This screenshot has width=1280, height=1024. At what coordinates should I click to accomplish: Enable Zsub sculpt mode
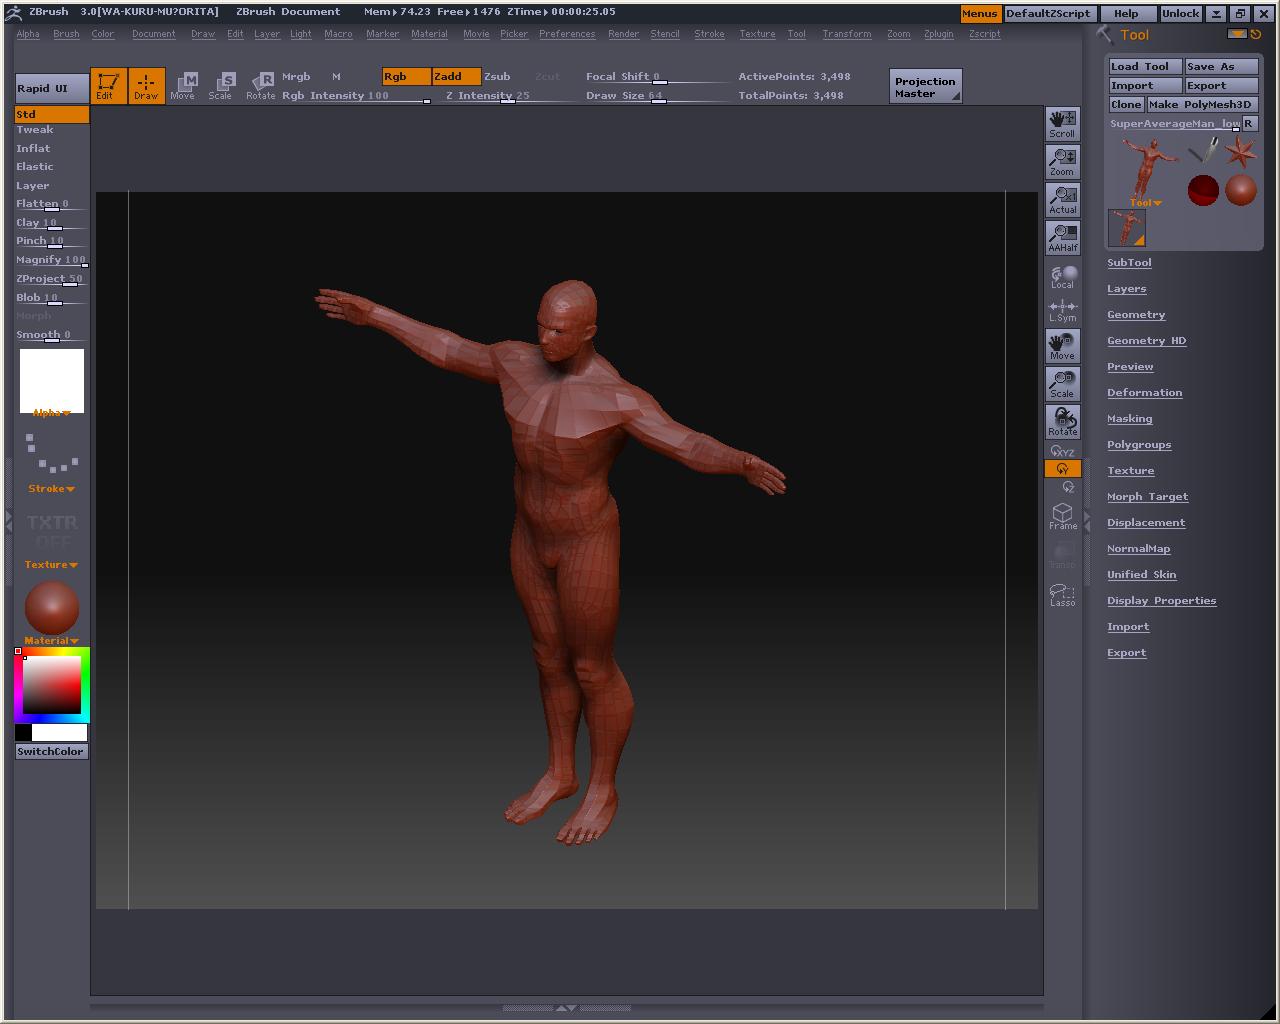(497, 77)
